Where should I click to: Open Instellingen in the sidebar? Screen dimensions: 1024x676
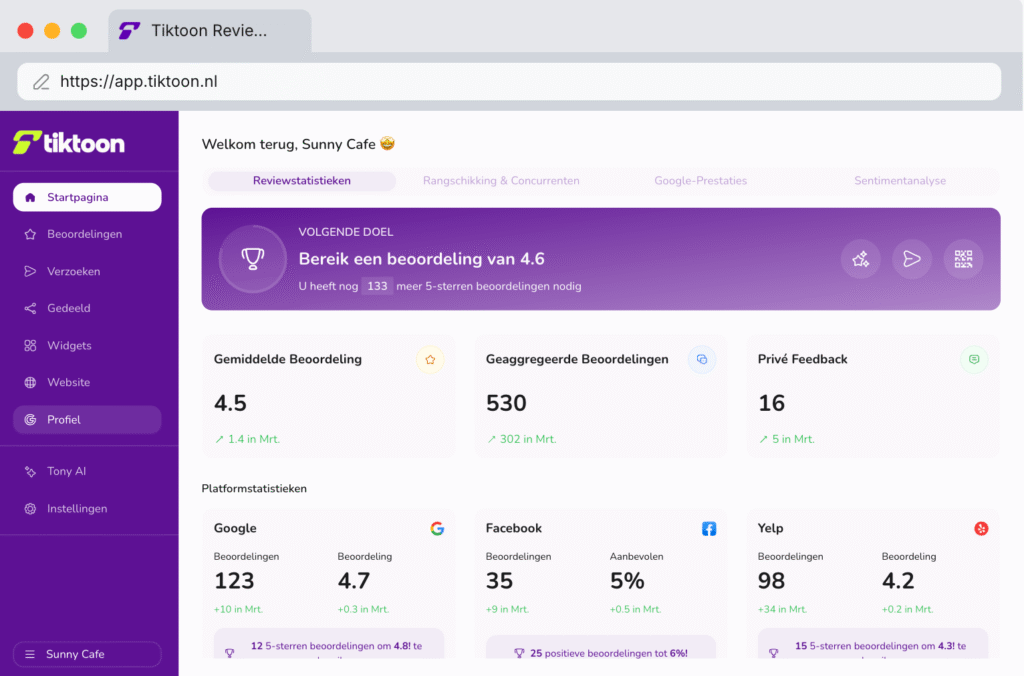coord(76,508)
